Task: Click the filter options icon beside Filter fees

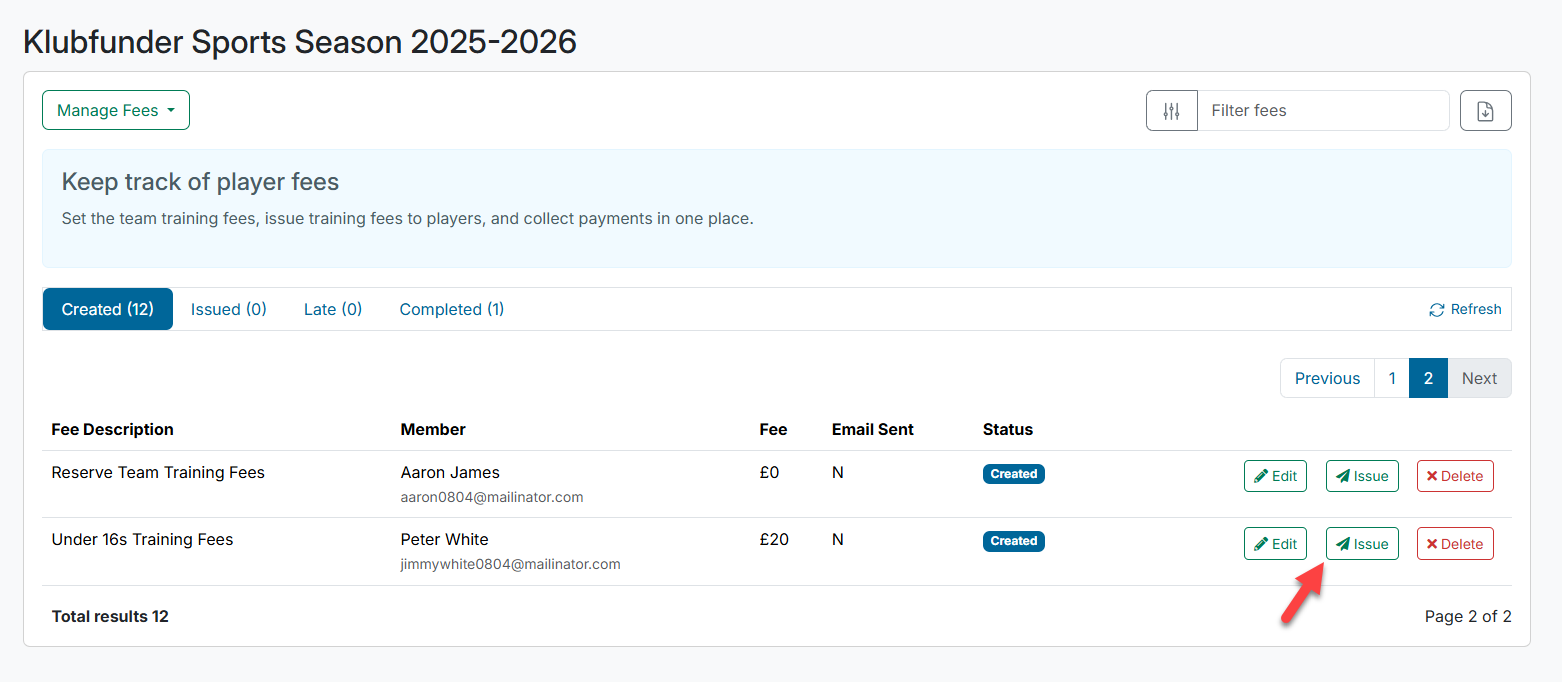Action: click(1171, 110)
